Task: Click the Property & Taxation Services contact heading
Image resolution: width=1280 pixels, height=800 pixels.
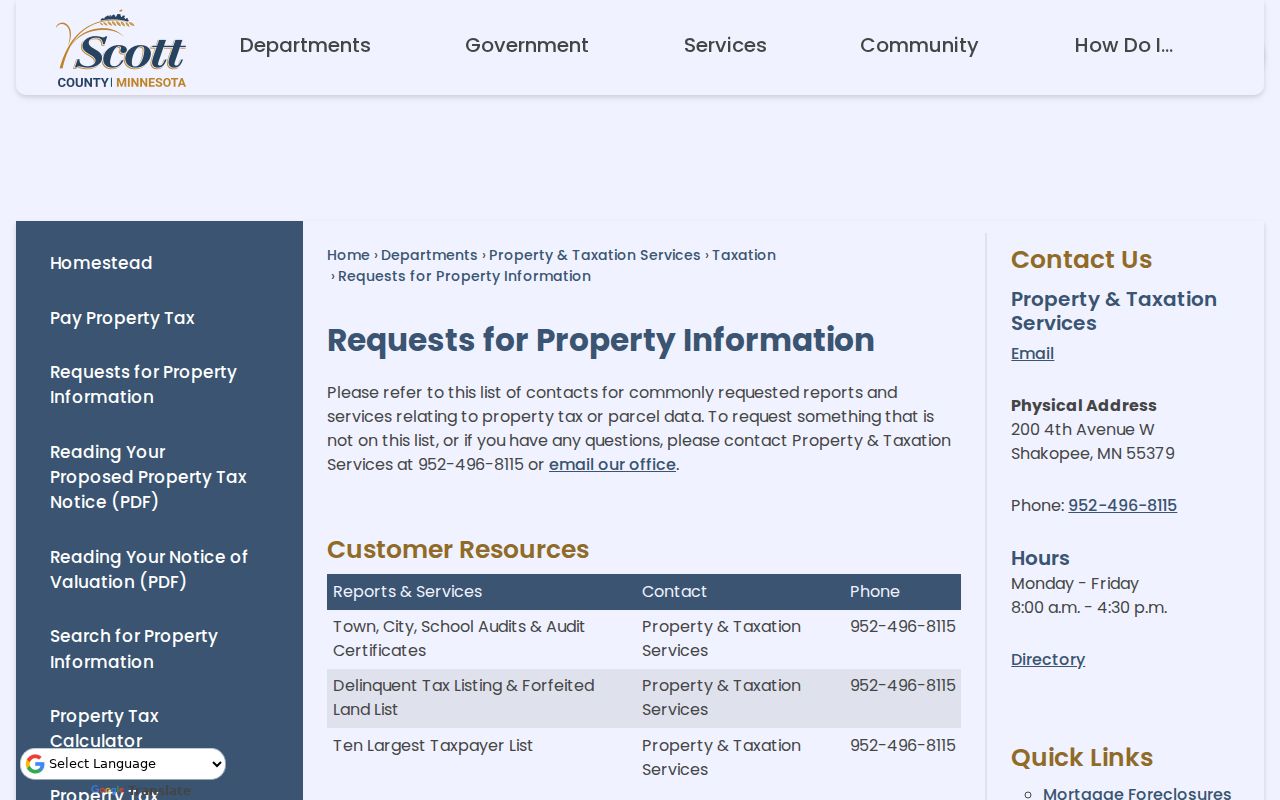Action: pyautogui.click(x=1114, y=311)
